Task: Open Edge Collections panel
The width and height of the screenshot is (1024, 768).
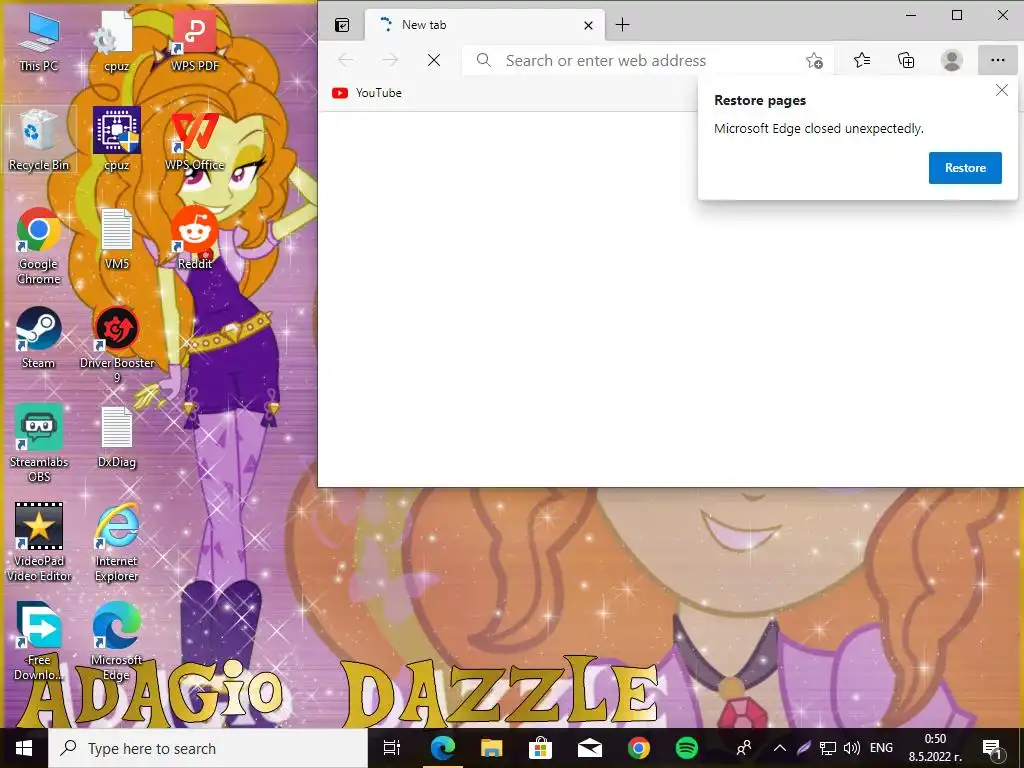Action: (x=906, y=61)
